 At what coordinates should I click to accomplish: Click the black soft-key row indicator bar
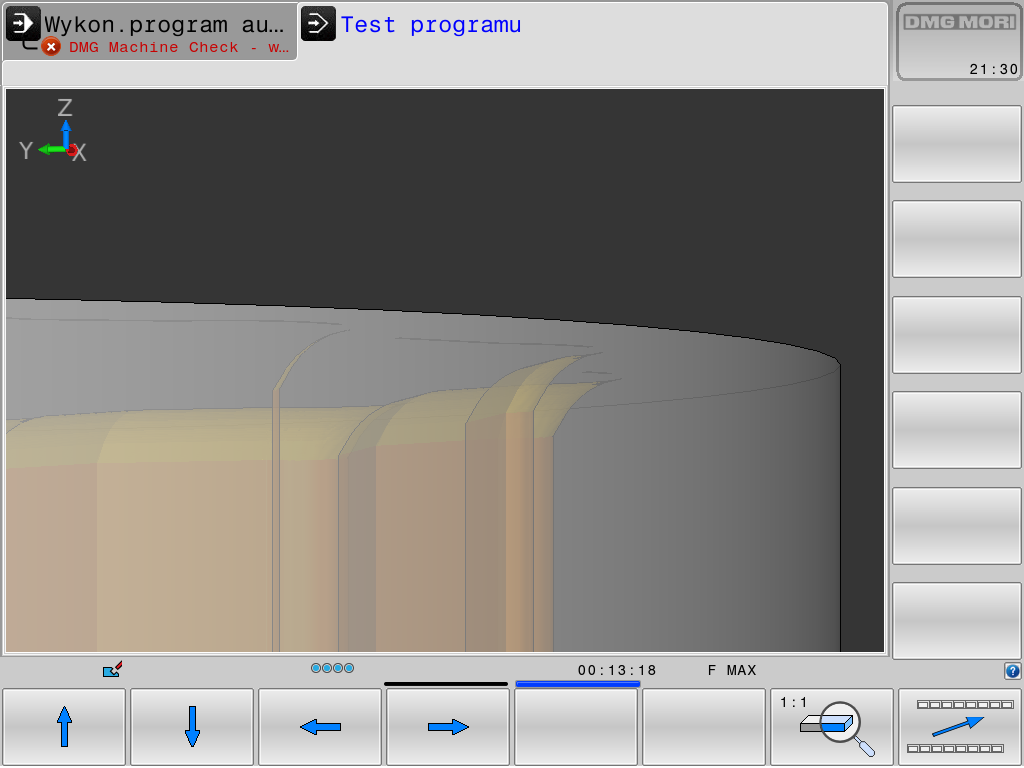click(x=446, y=684)
